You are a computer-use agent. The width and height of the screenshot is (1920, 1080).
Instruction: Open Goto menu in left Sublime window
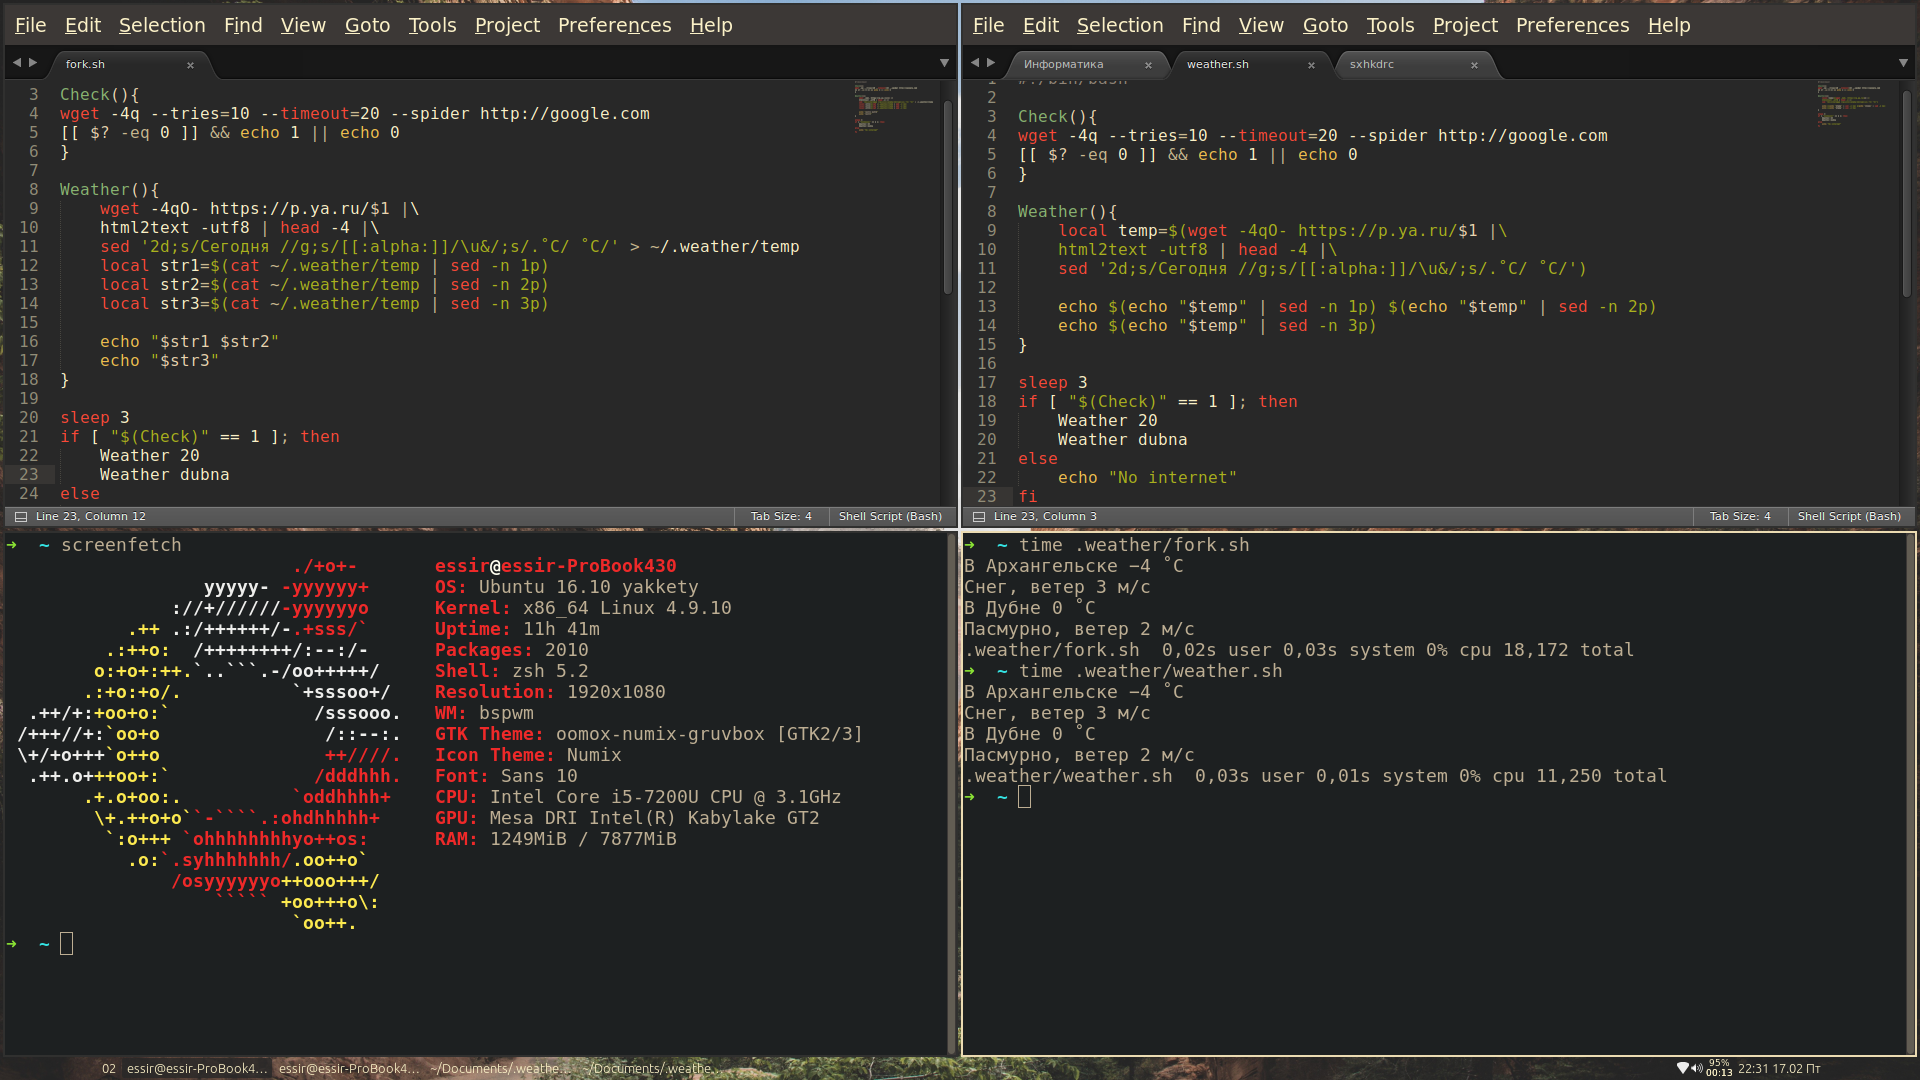367,25
